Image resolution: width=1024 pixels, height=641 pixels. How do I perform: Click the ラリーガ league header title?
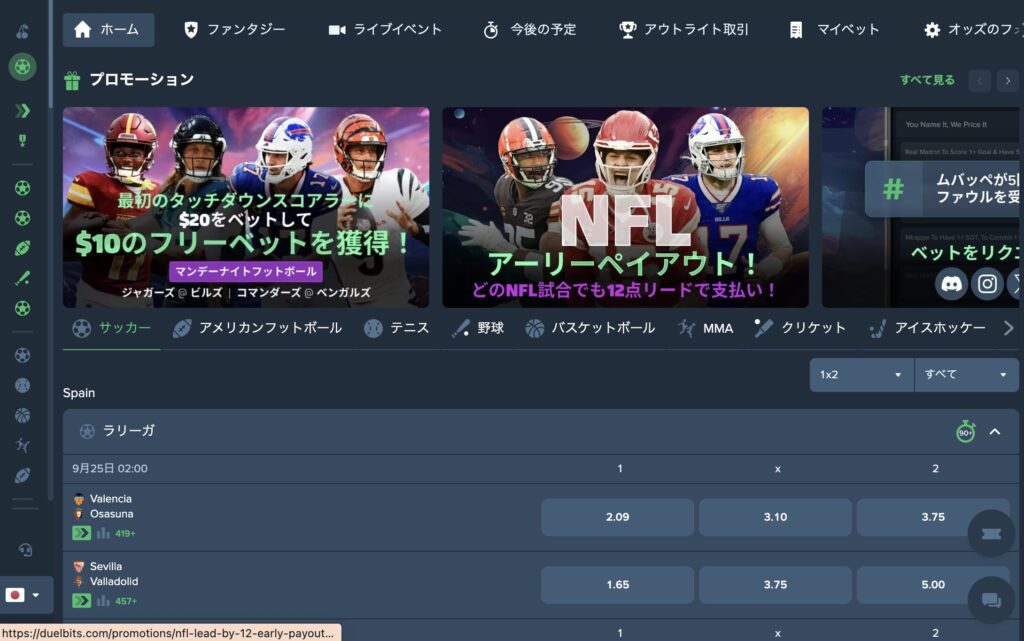click(129, 431)
